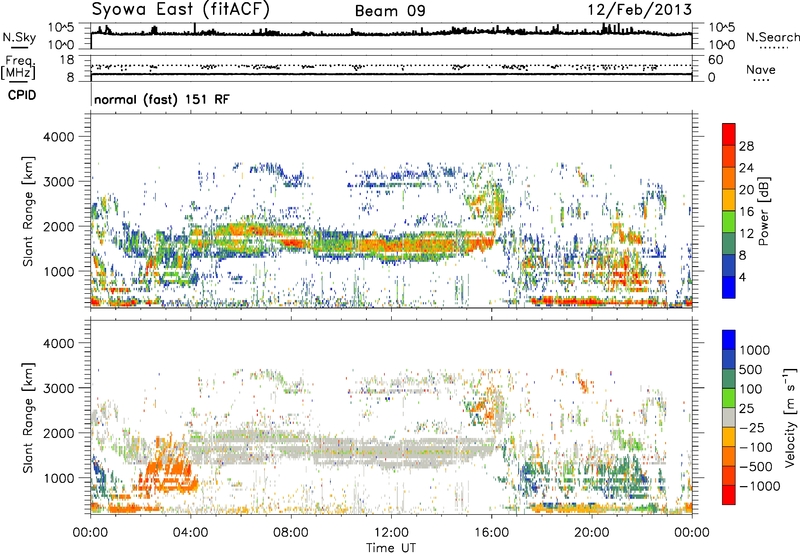Click the '28' power colorbar tick value

pos(746,146)
